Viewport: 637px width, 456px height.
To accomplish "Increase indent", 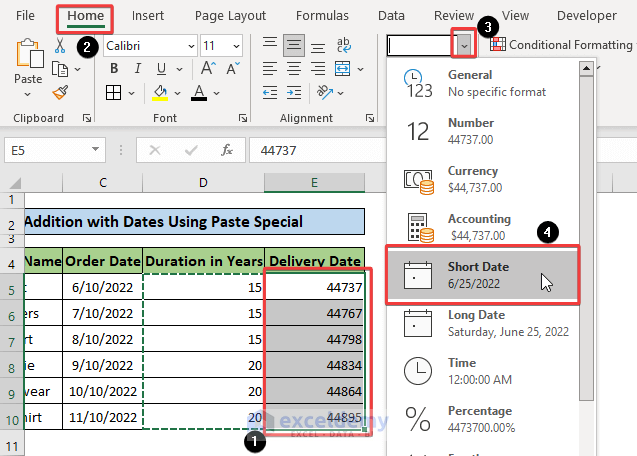I will (294, 93).
